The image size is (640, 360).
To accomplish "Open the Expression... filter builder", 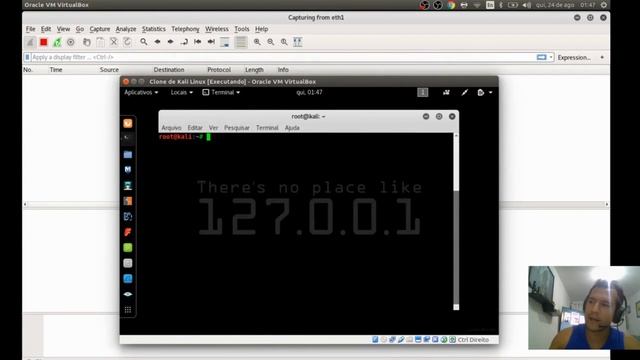I will [574, 58].
